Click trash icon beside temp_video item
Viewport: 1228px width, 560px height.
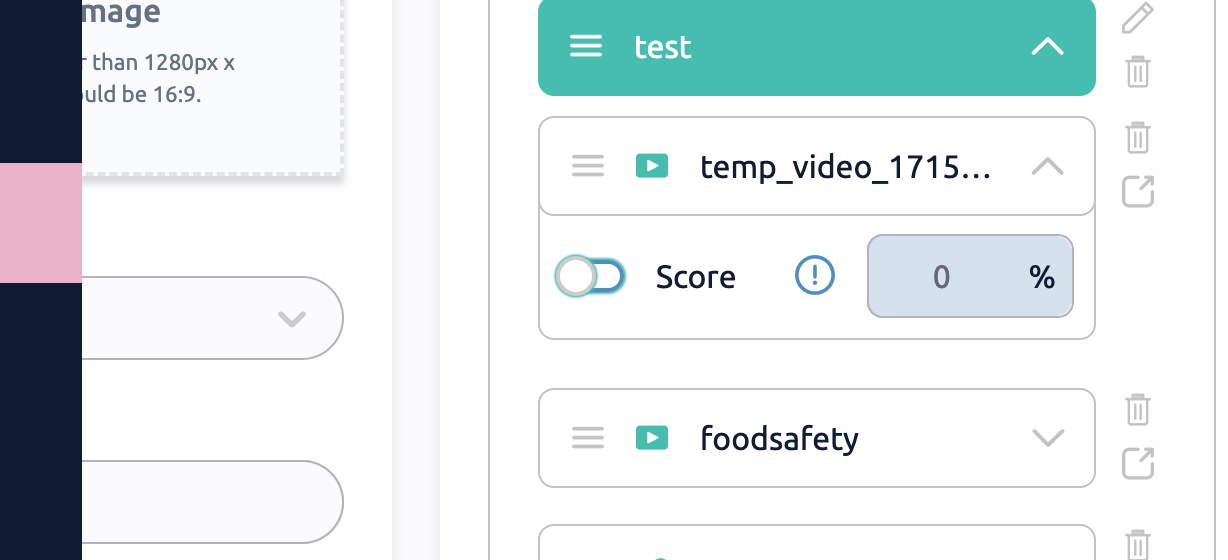(x=1137, y=137)
